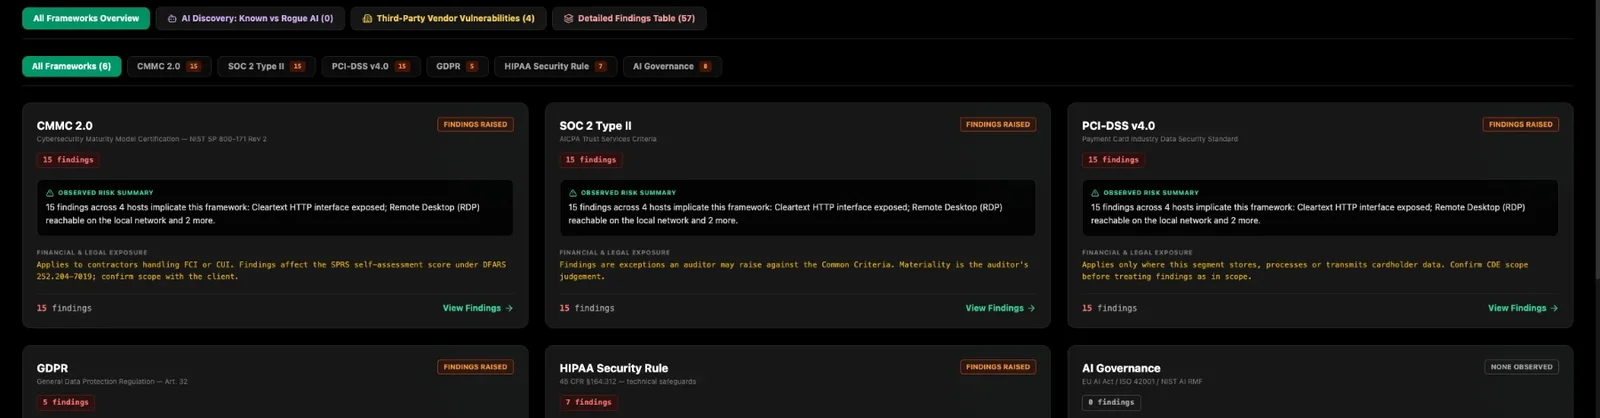Click the red 15 findings tag in CMMC 2.0 card
Image resolution: width=1600 pixels, height=418 pixels.
(68, 160)
